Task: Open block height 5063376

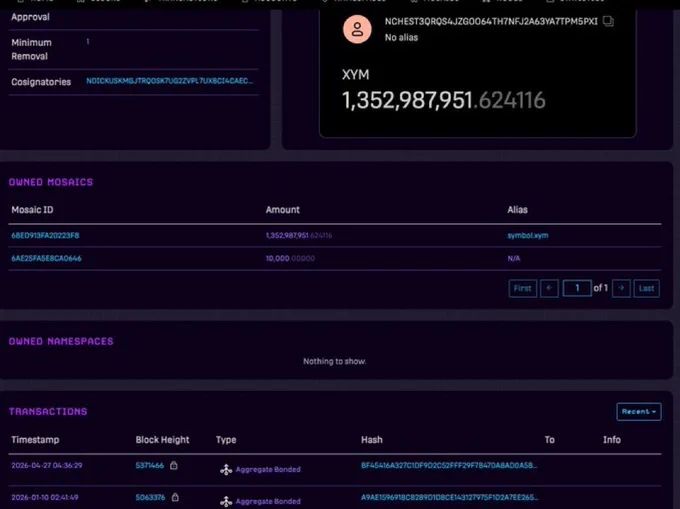Action: (150, 497)
